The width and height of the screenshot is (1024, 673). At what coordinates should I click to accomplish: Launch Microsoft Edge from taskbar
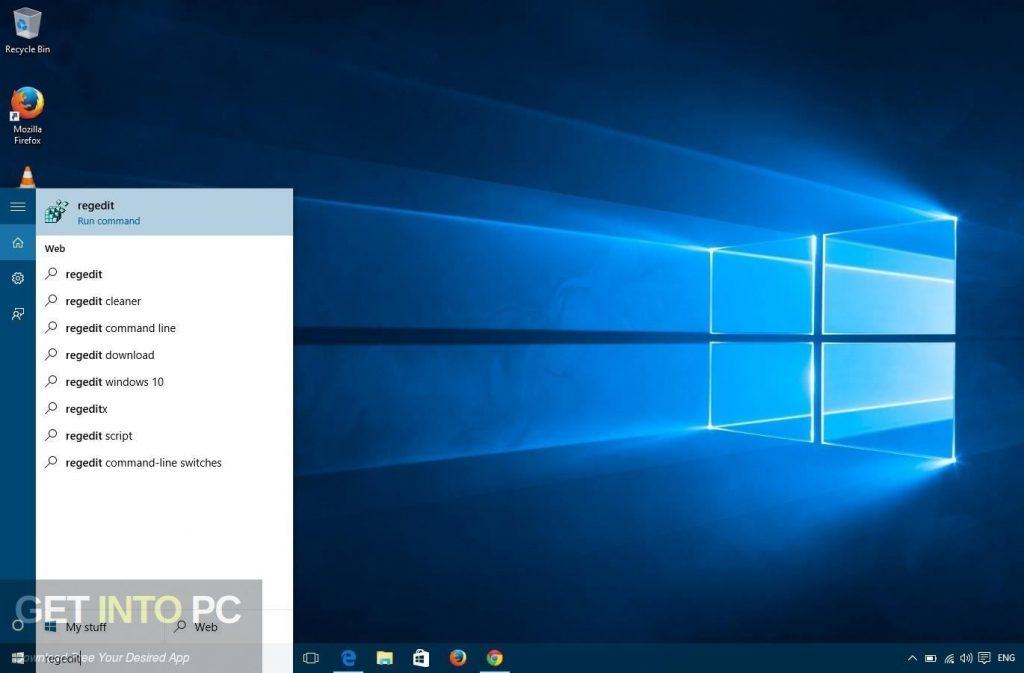click(348, 658)
